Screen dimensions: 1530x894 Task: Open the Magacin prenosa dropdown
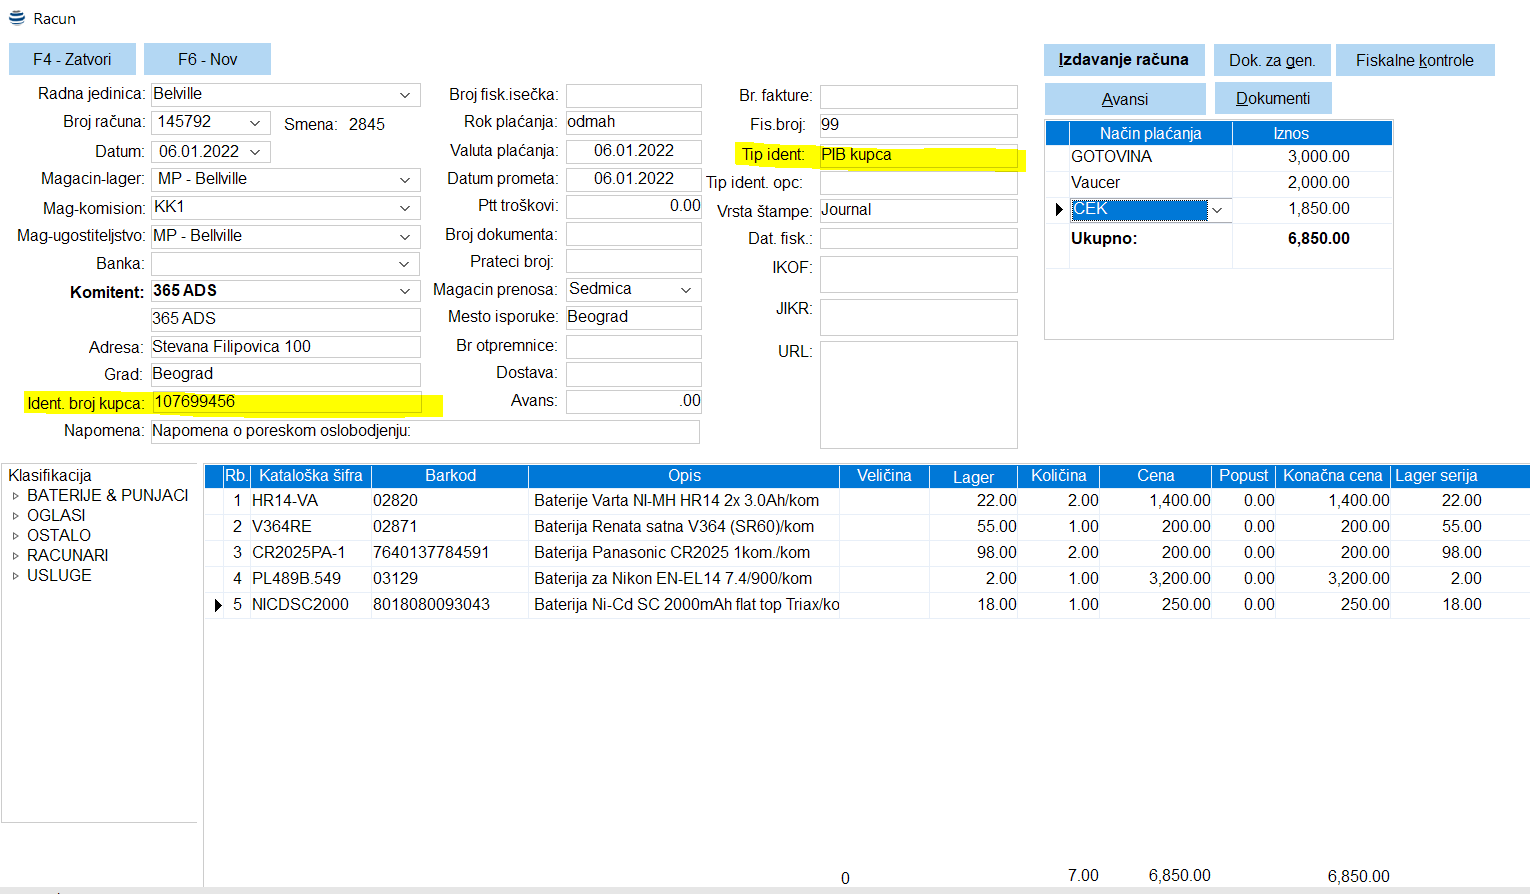(686, 290)
